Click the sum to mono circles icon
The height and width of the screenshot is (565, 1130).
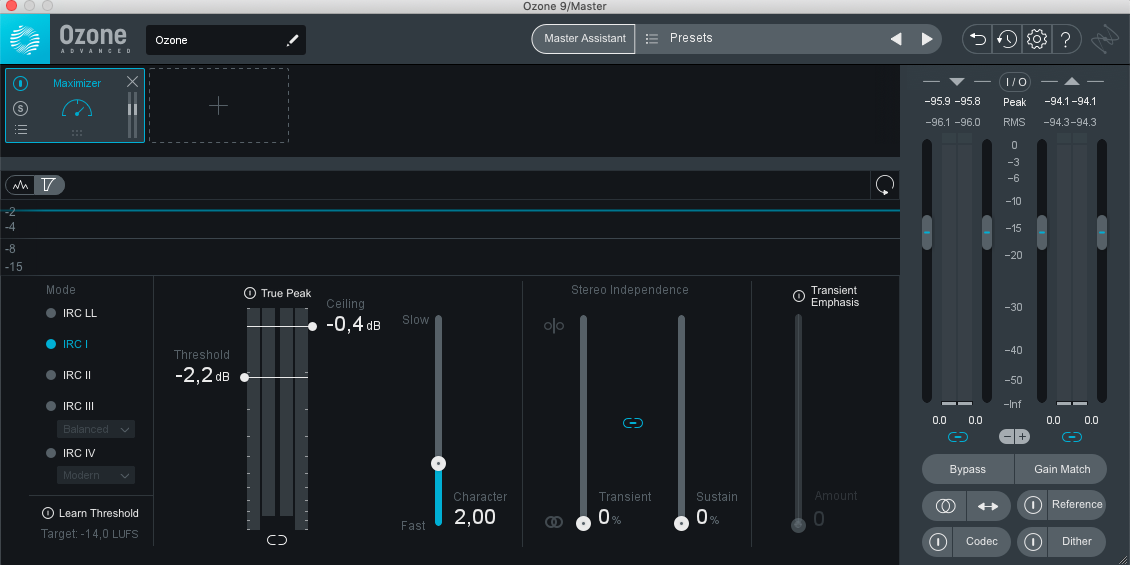pos(945,506)
